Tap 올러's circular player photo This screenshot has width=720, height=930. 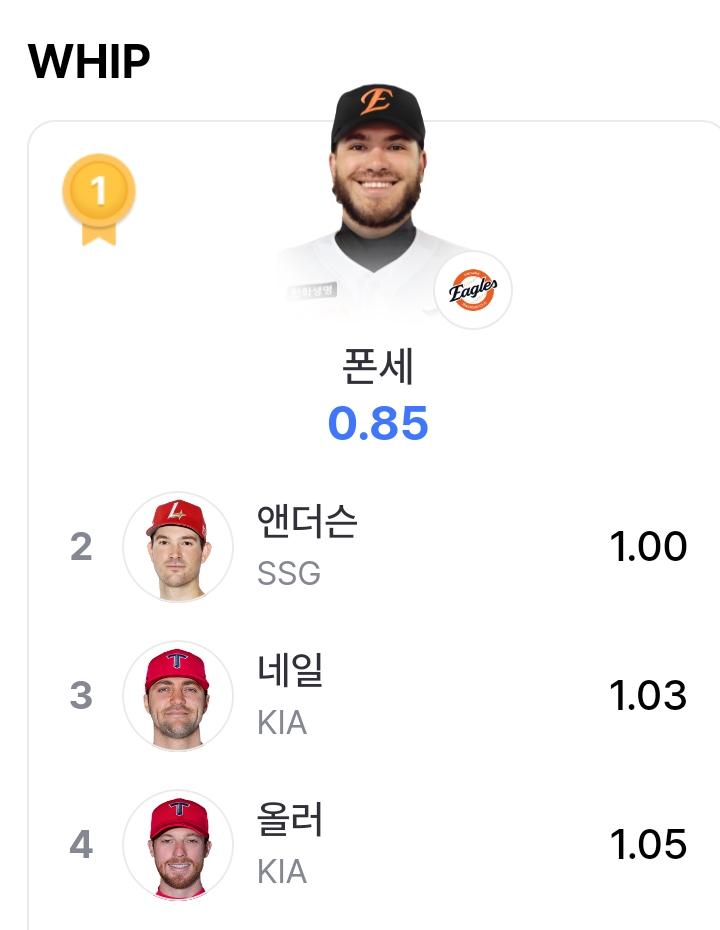pos(178,845)
